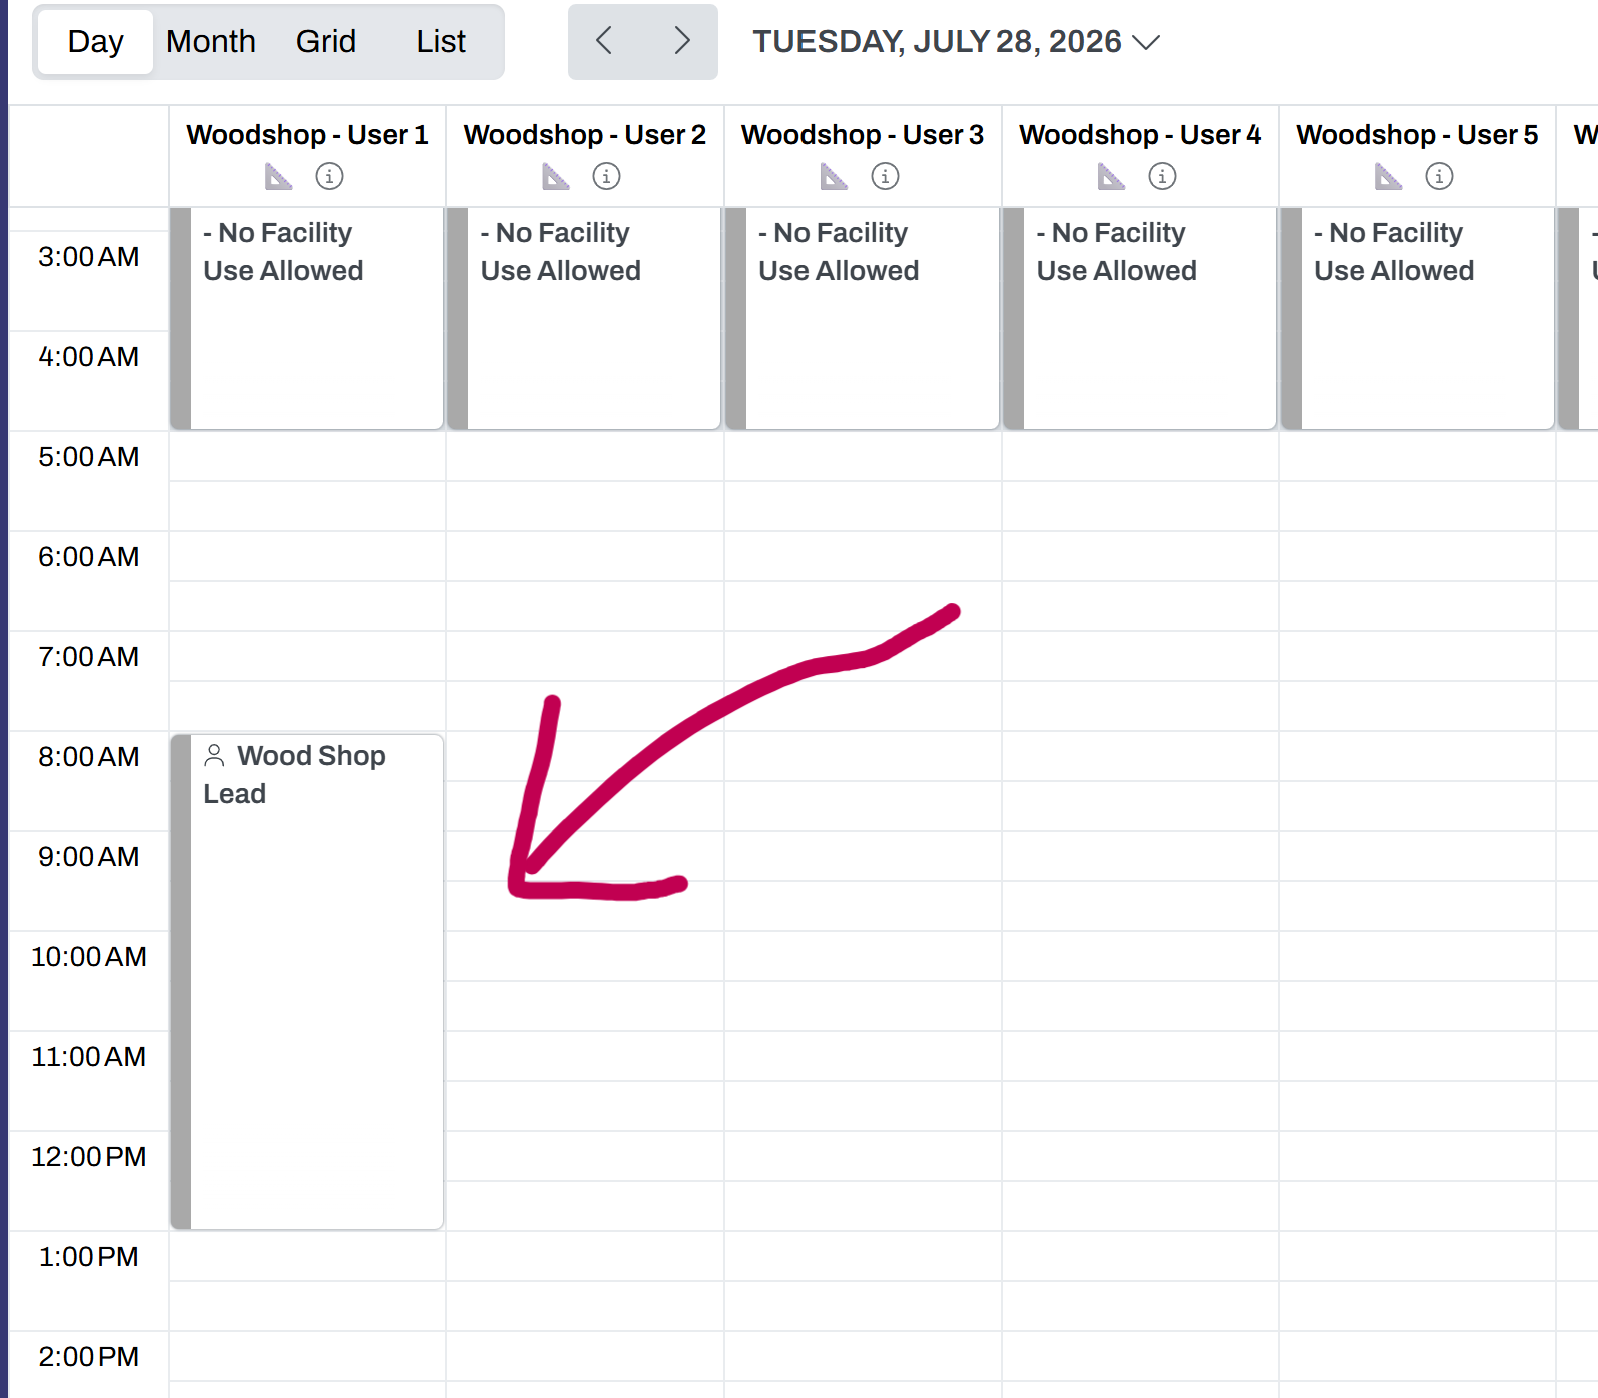The width and height of the screenshot is (1598, 1398).
Task: Select the No Facility Use Allowed block for User 3
Action: pos(862,318)
